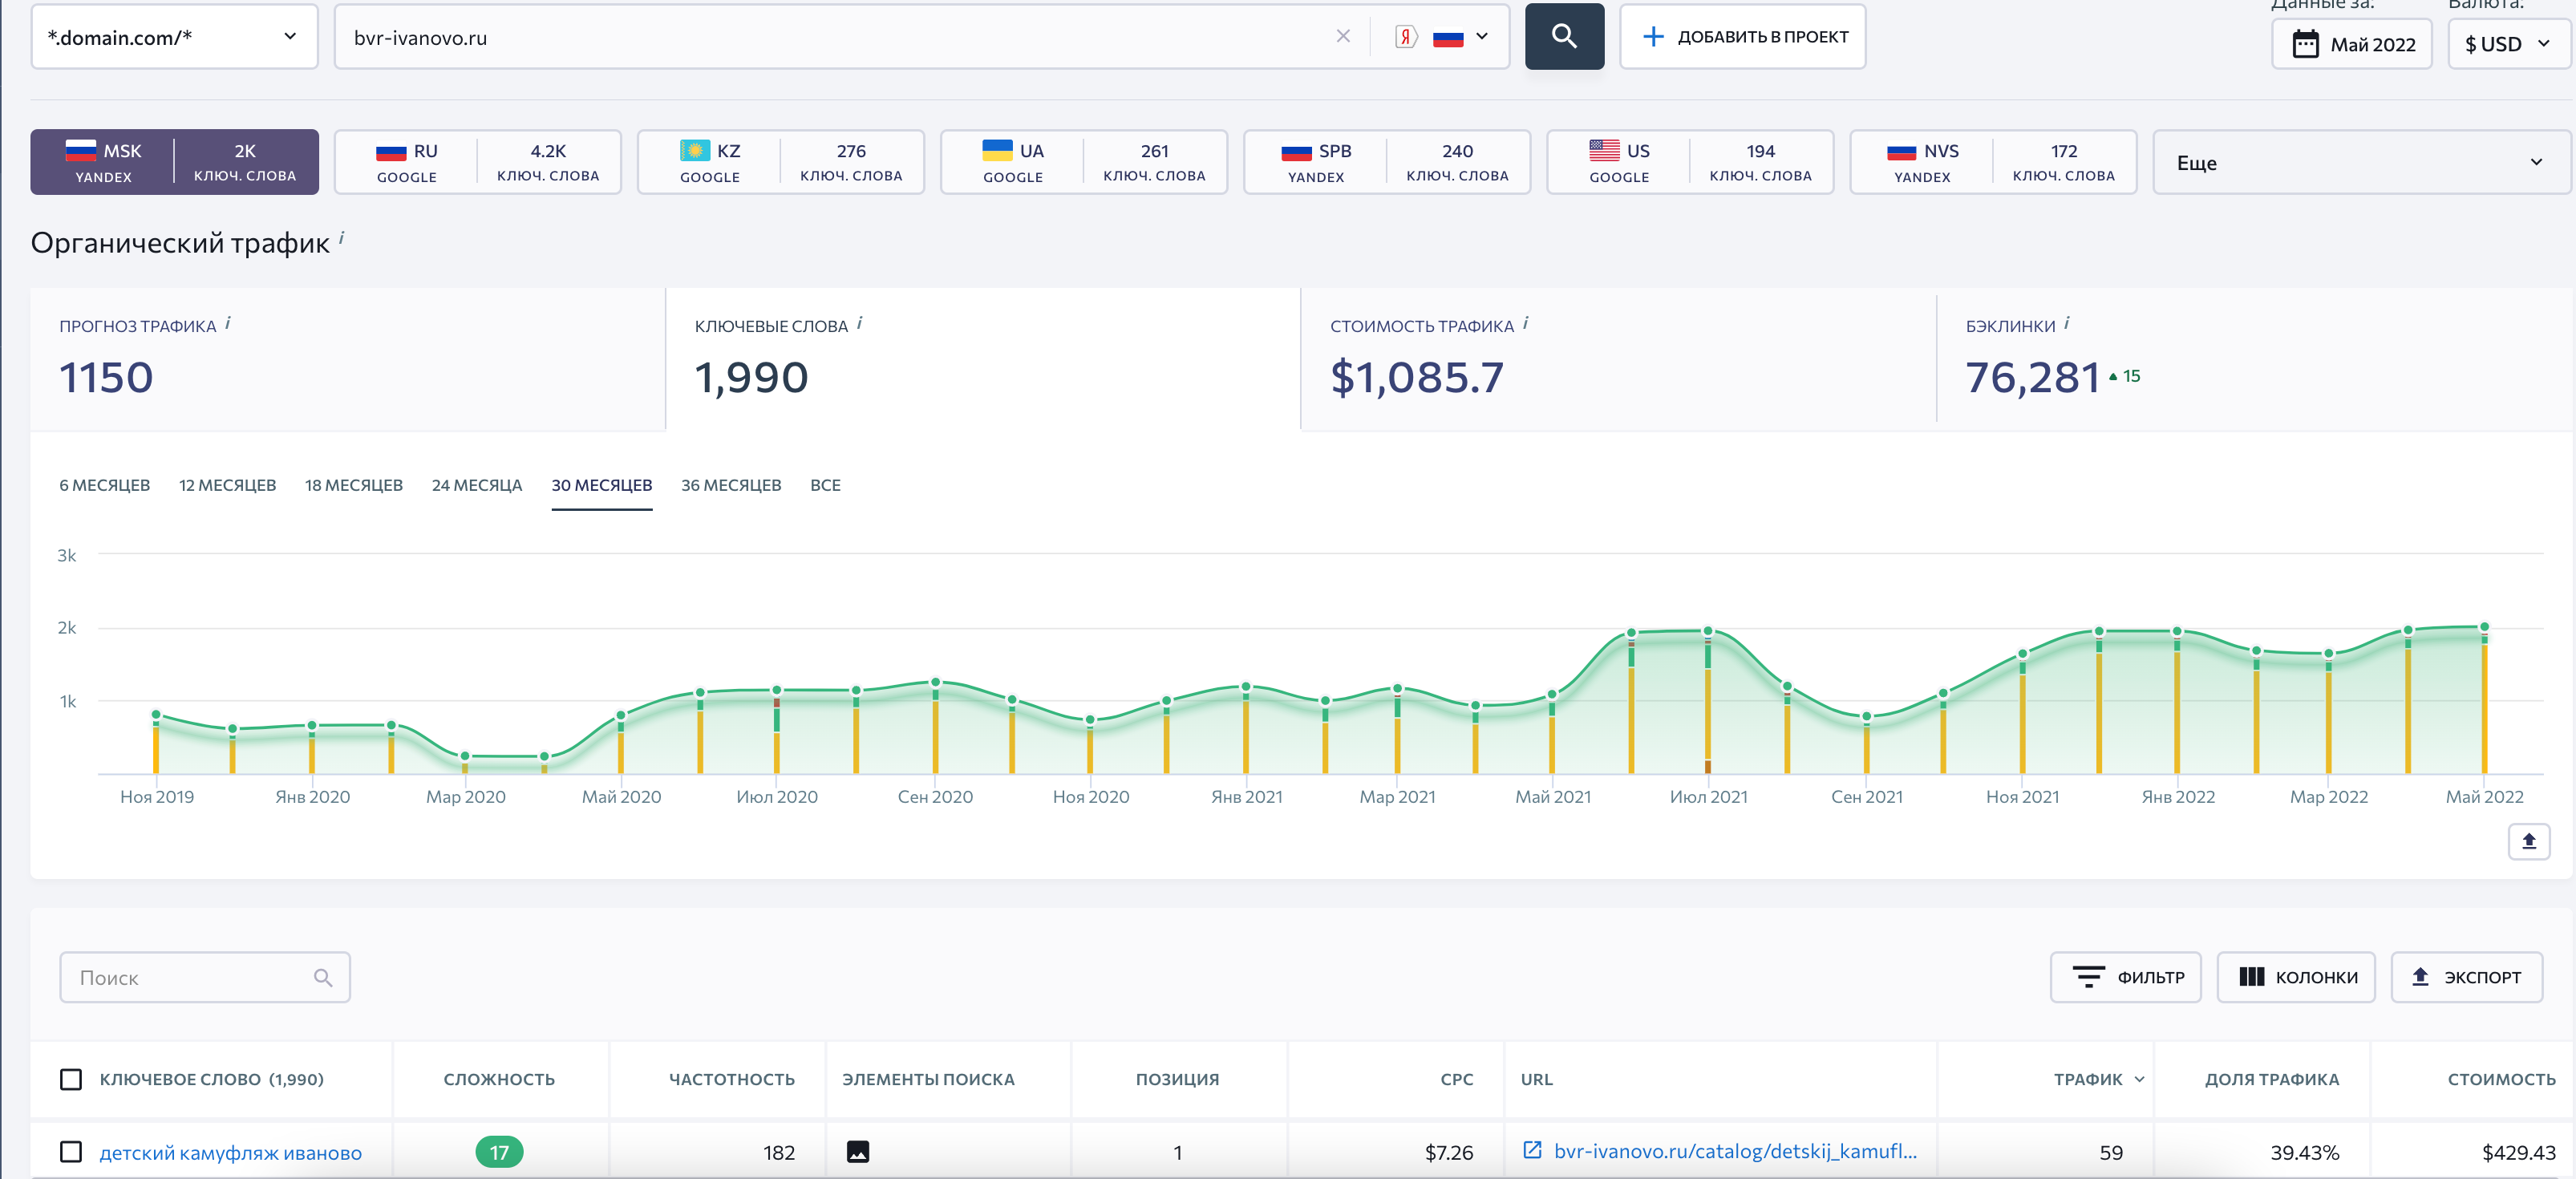
Task: Expand the Еще regions dropdown
Action: coord(2360,162)
